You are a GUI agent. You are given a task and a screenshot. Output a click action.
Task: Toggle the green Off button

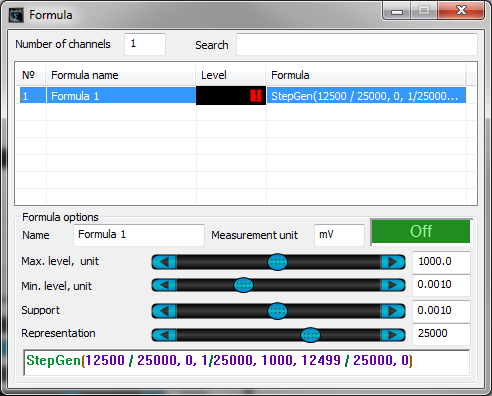pos(421,231)
